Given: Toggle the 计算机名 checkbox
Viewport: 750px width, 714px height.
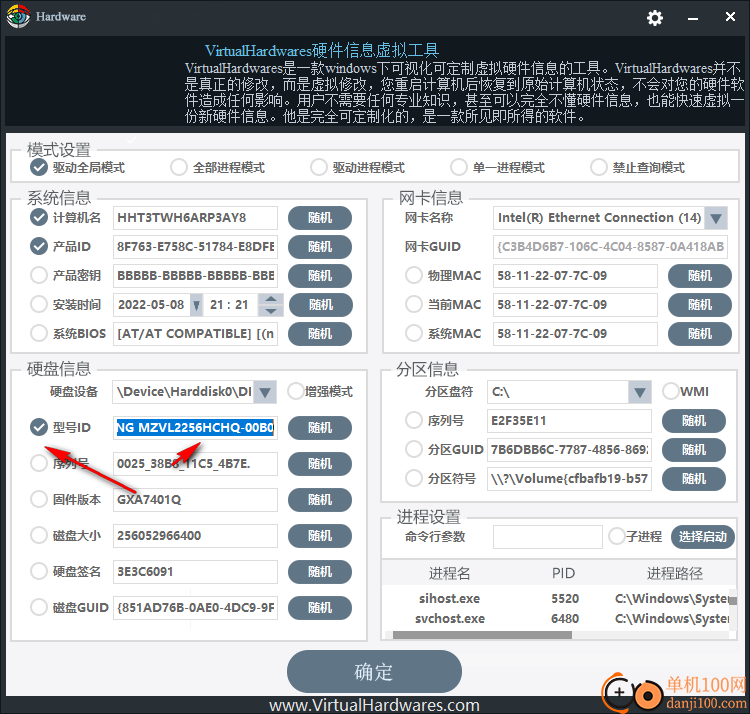Looking at the screenshot, I should (39, 218).
